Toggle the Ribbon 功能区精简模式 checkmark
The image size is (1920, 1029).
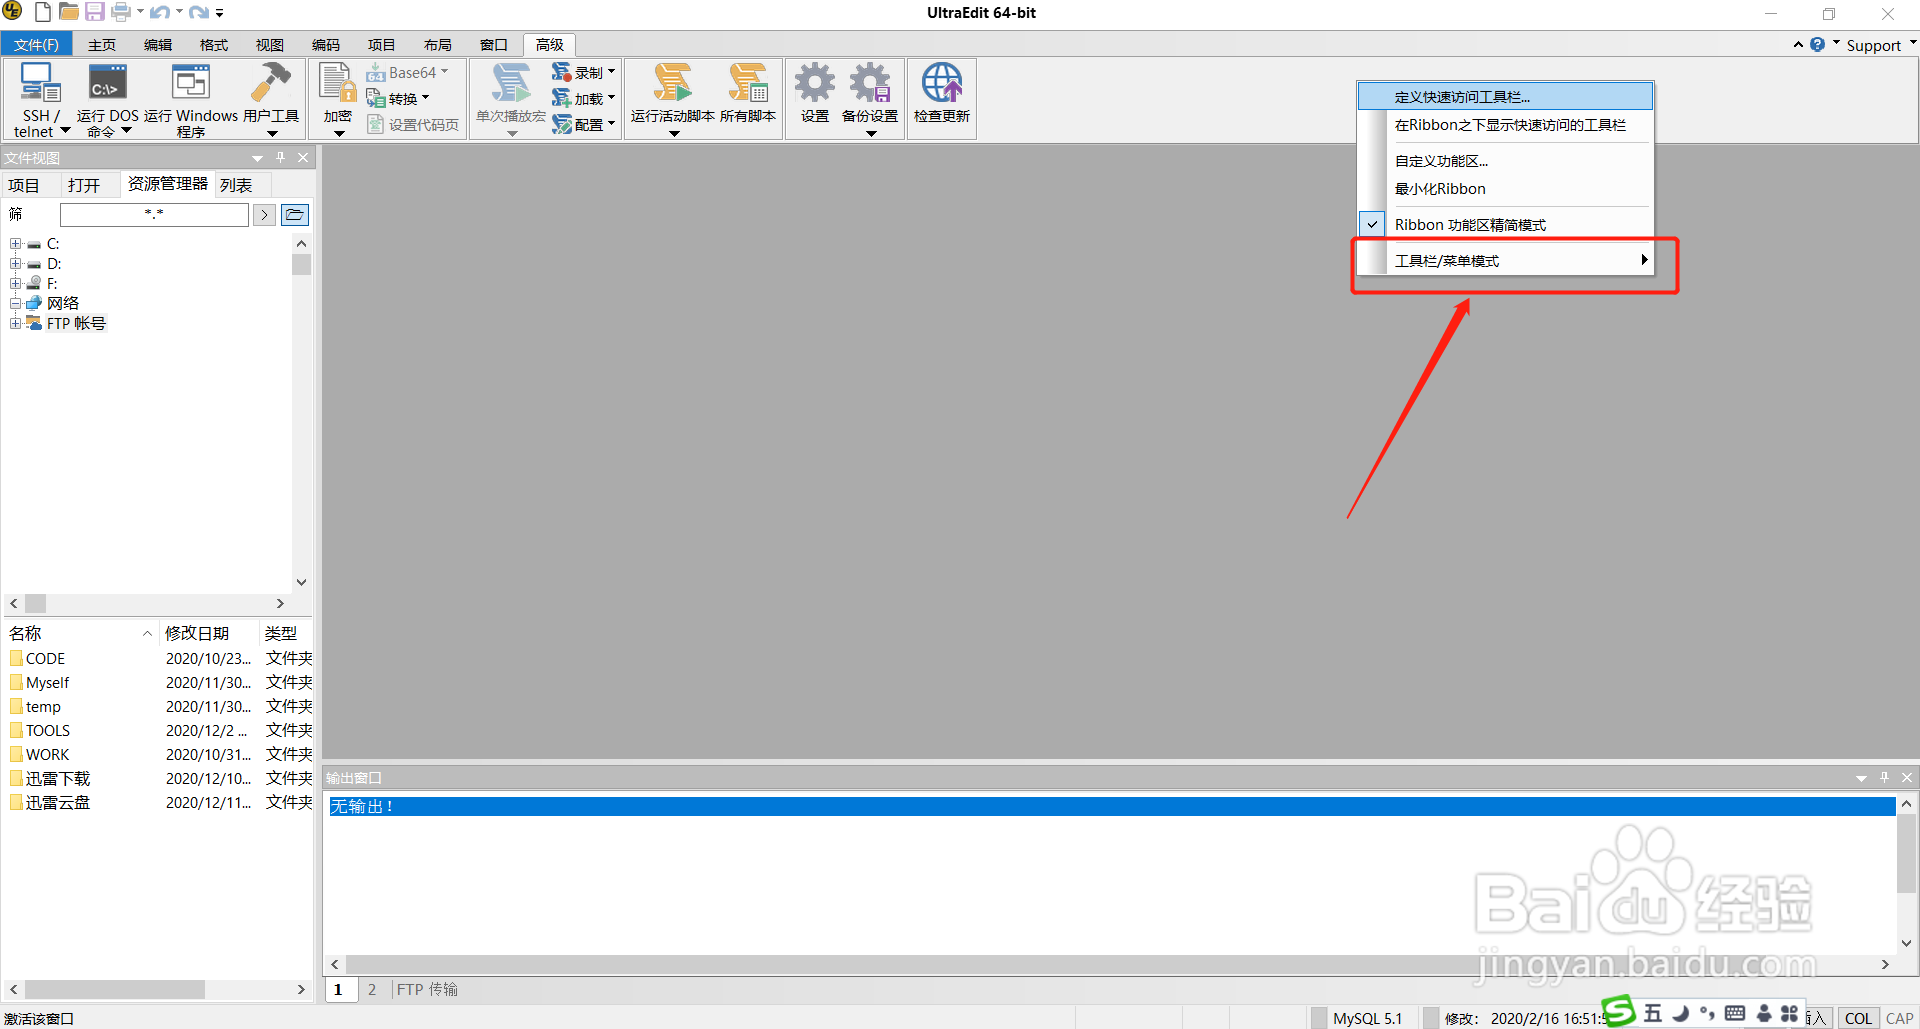[1372, 225]
